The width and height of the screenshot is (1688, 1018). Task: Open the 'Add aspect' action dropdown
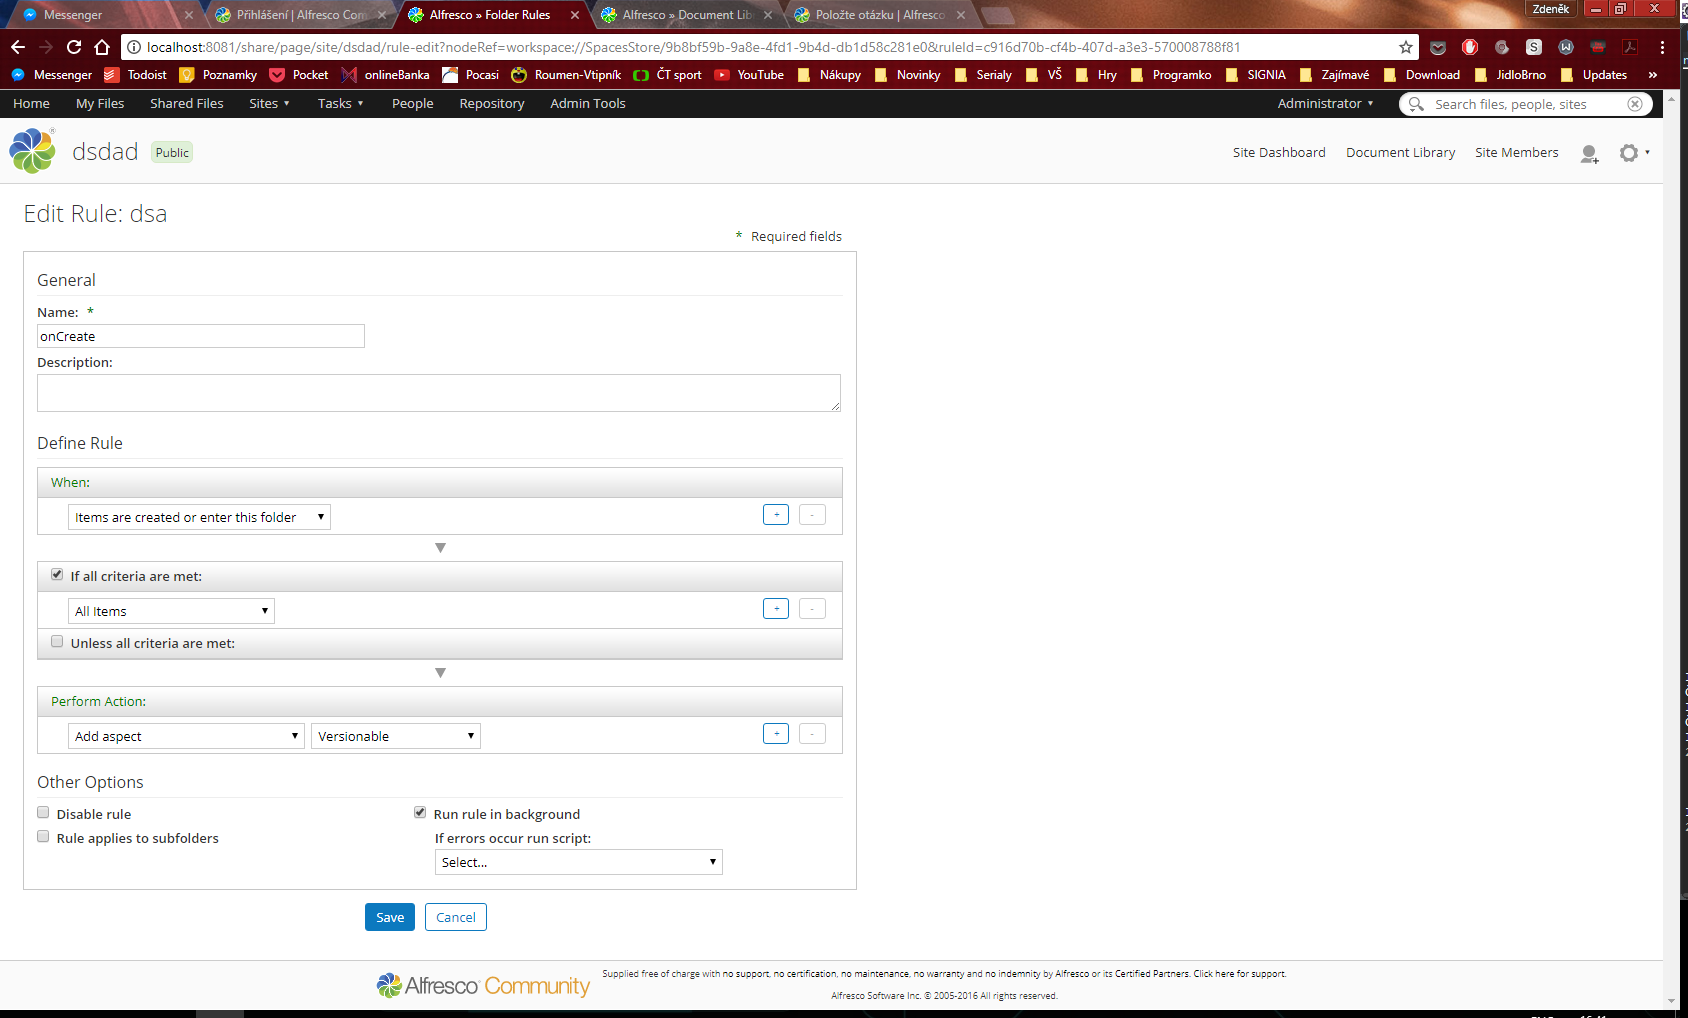coord(186,736)
